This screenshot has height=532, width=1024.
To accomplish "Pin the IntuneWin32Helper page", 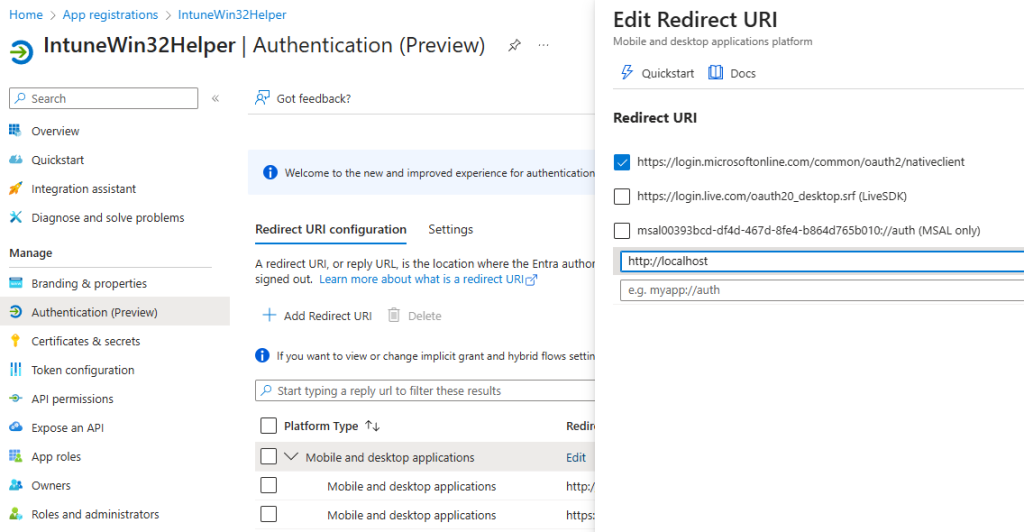I will tap(514, 46).
